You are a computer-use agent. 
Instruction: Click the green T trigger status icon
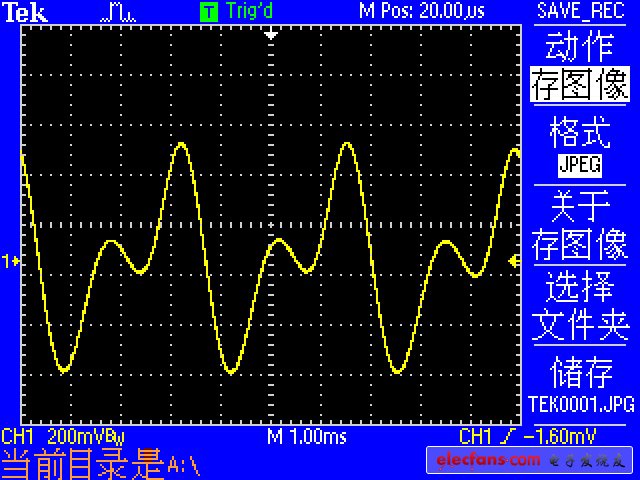tap(208, 12)
